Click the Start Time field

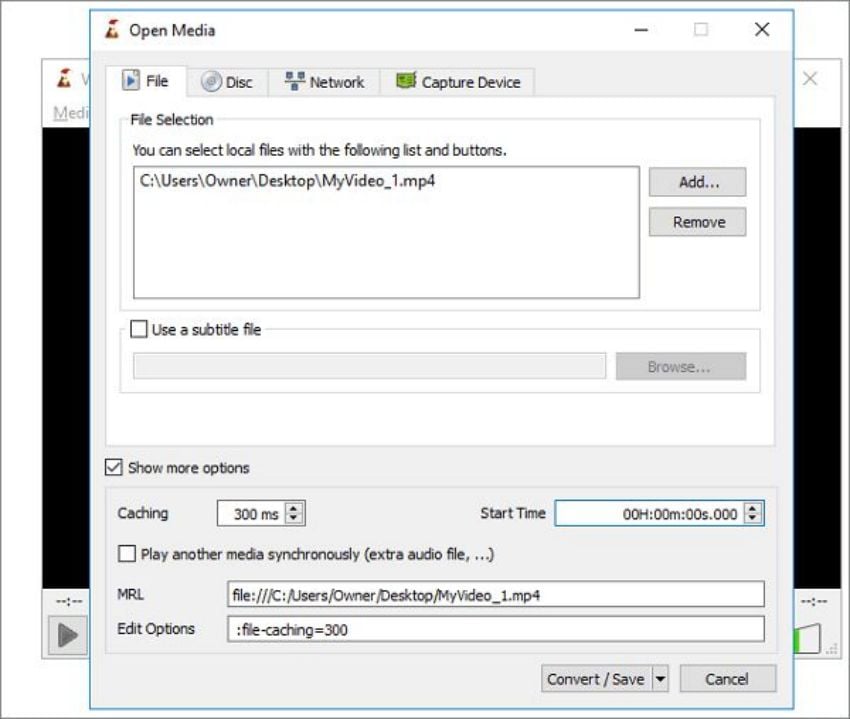[649, 513]
